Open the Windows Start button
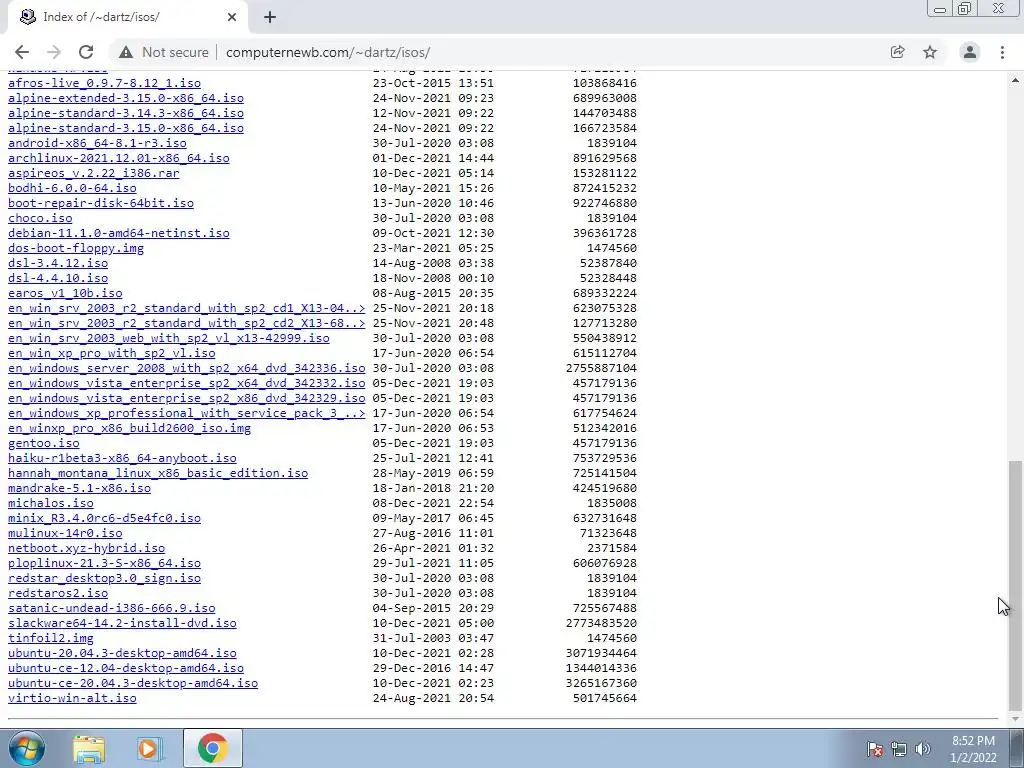 click(27, 748)
